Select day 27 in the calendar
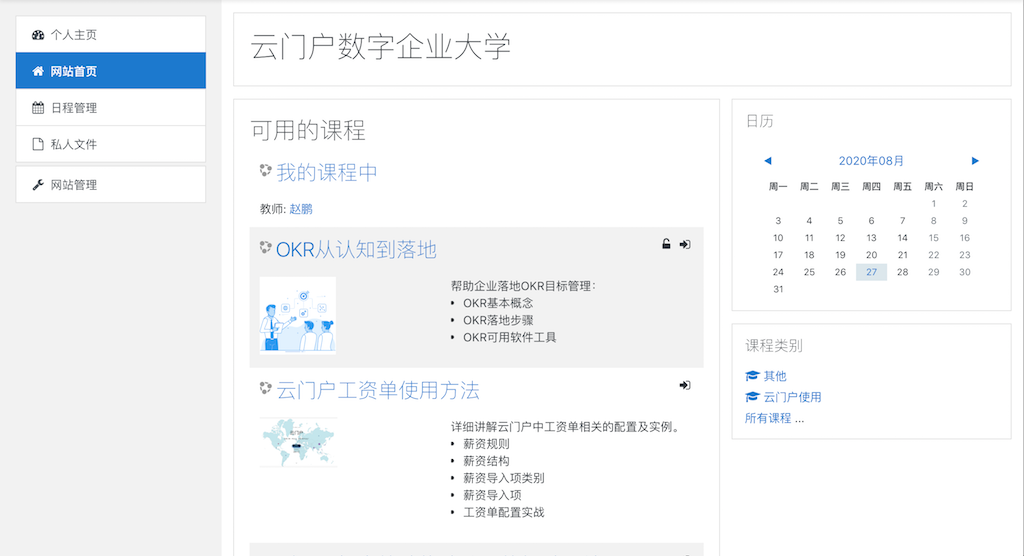This screenshot has height=556, width=1024. coord(871,272)
